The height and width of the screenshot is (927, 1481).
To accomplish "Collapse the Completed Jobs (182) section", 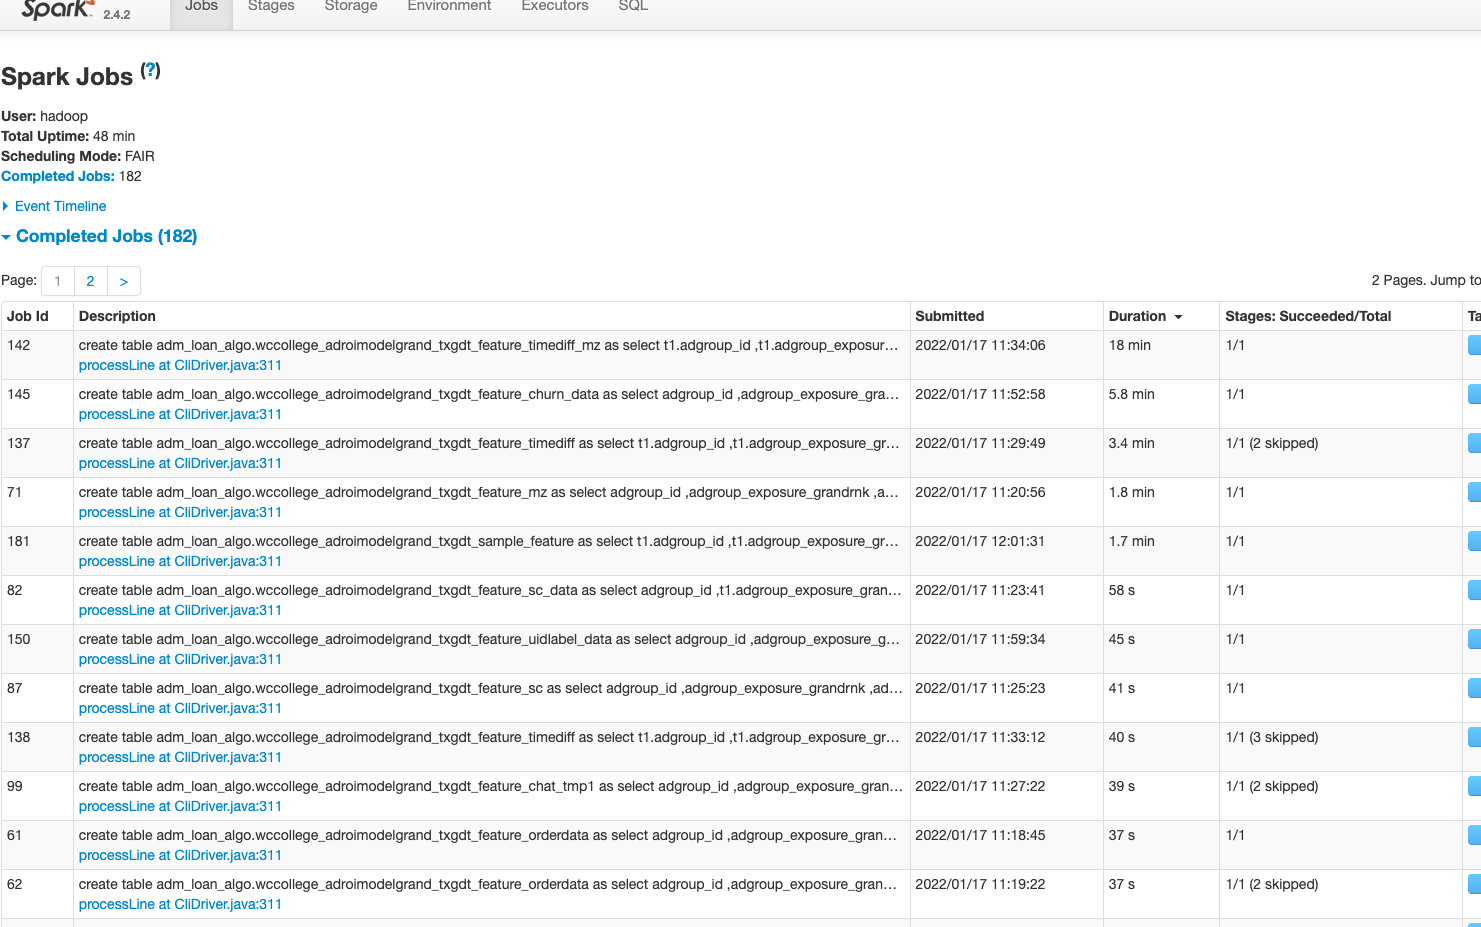I will 106,236.
